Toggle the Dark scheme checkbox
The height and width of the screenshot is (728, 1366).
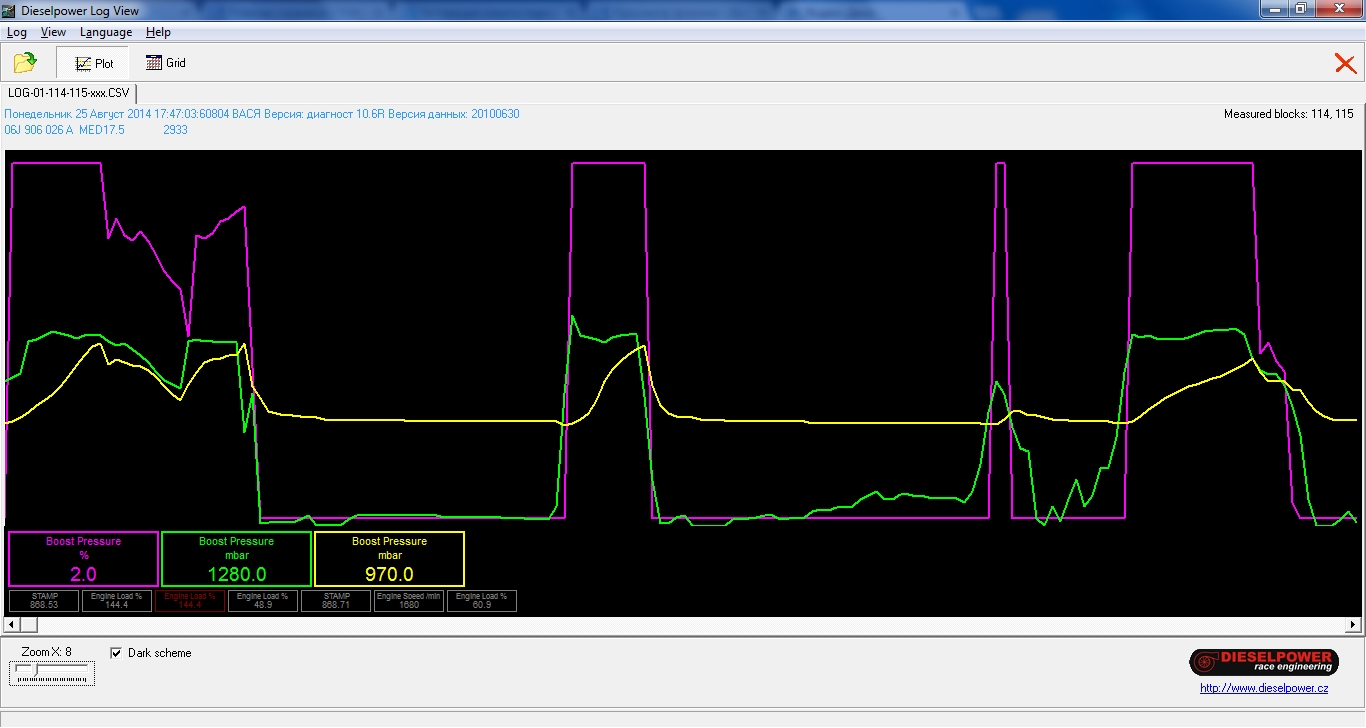click(x=116, y=653)
